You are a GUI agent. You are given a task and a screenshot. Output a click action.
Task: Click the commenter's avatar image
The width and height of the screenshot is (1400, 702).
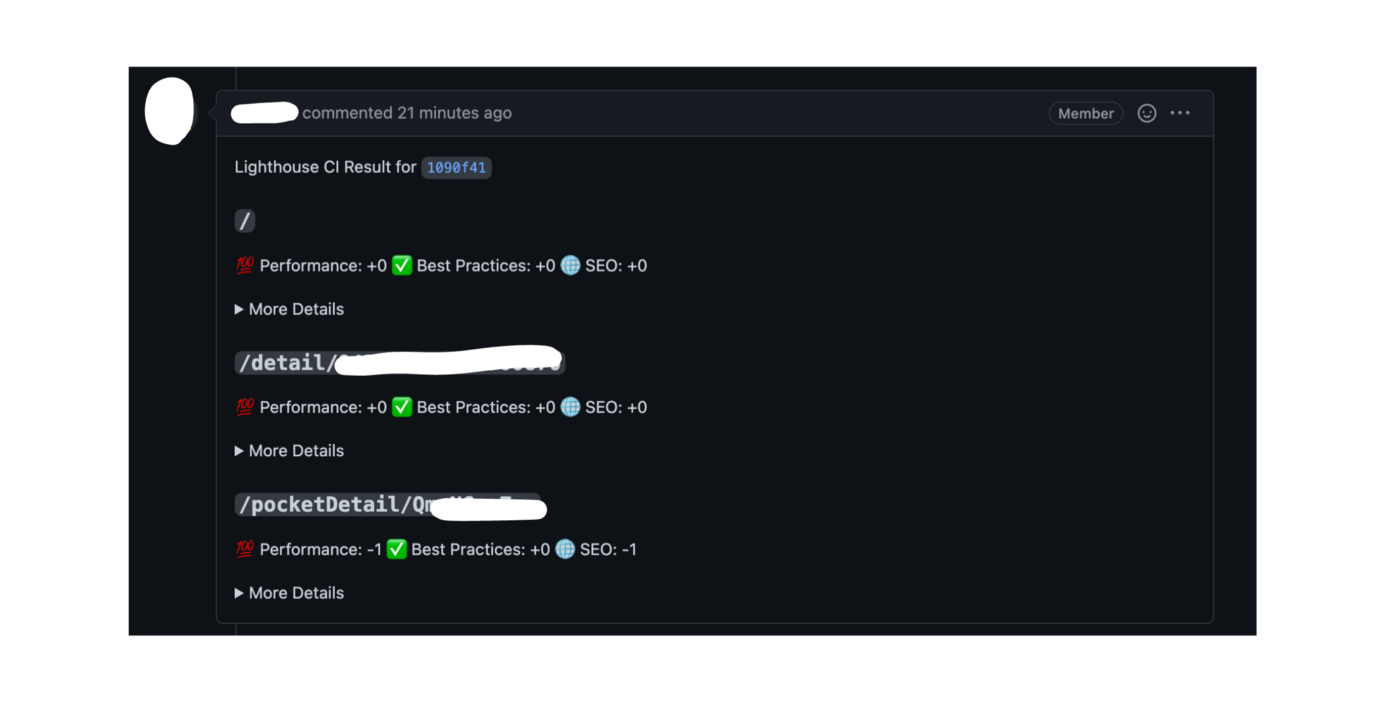(x=170, y=111)
